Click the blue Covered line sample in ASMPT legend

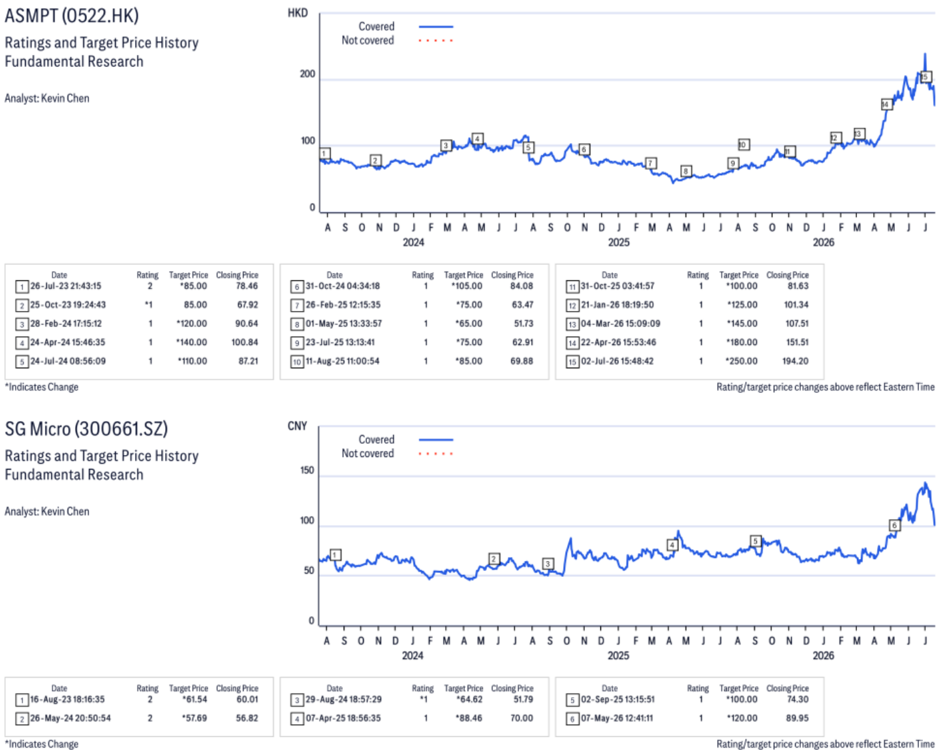[x=436, y=26]
